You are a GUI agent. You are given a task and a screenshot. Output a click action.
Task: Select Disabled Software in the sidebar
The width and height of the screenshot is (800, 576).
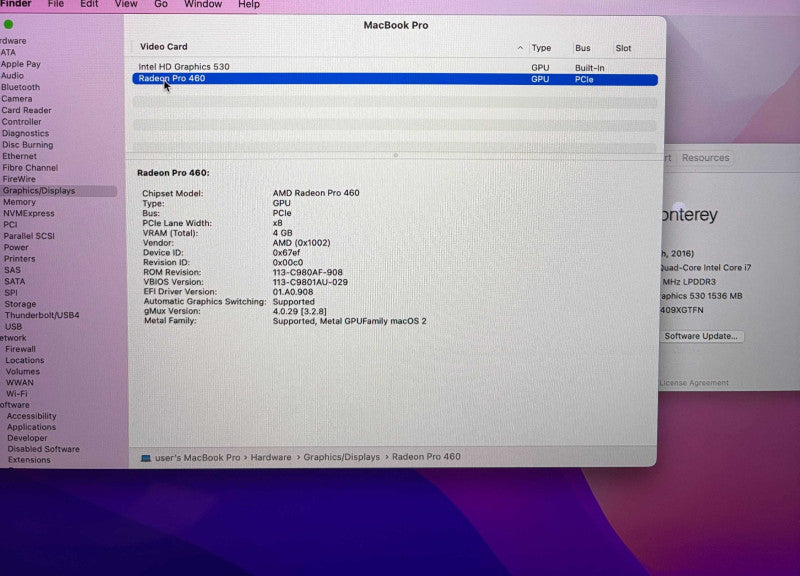[43, 449]
